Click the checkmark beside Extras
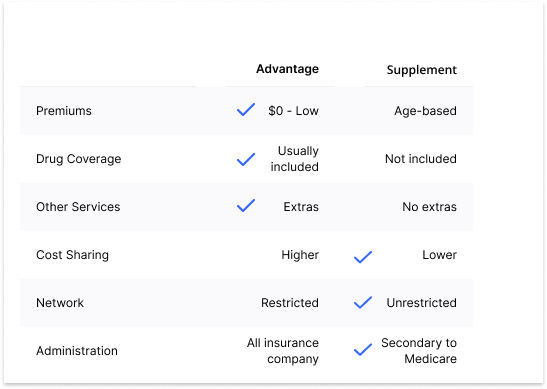547x389 pixels. click(246, 206)
